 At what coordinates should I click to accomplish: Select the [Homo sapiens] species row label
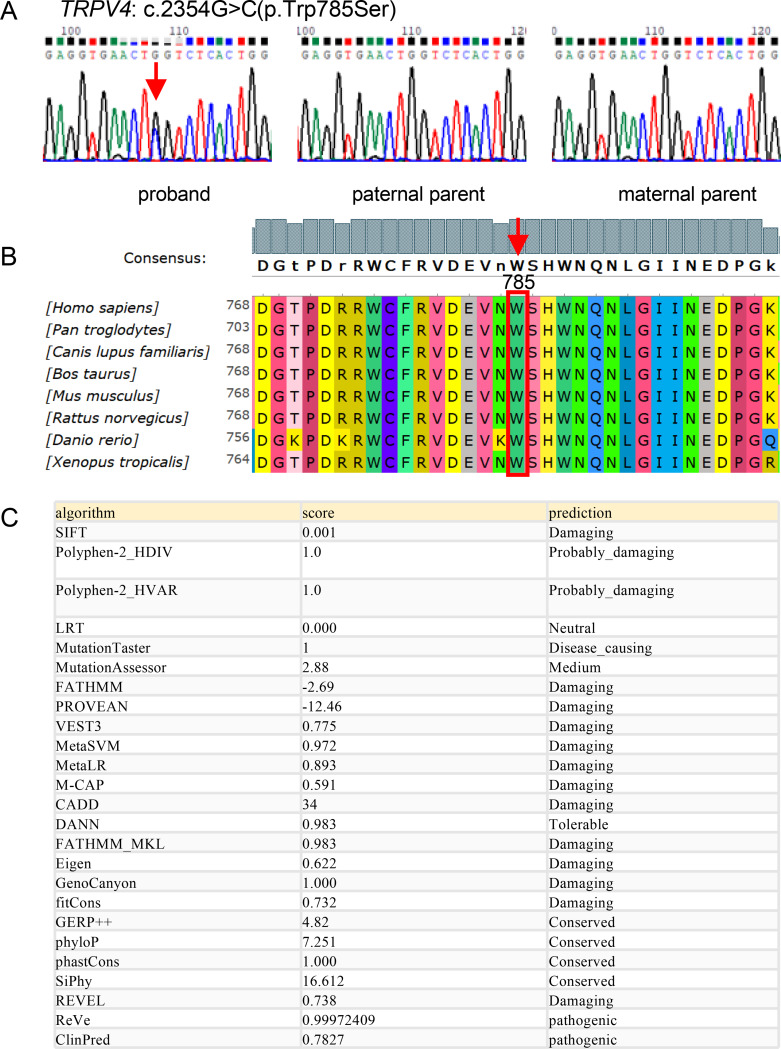coord(102,308)
